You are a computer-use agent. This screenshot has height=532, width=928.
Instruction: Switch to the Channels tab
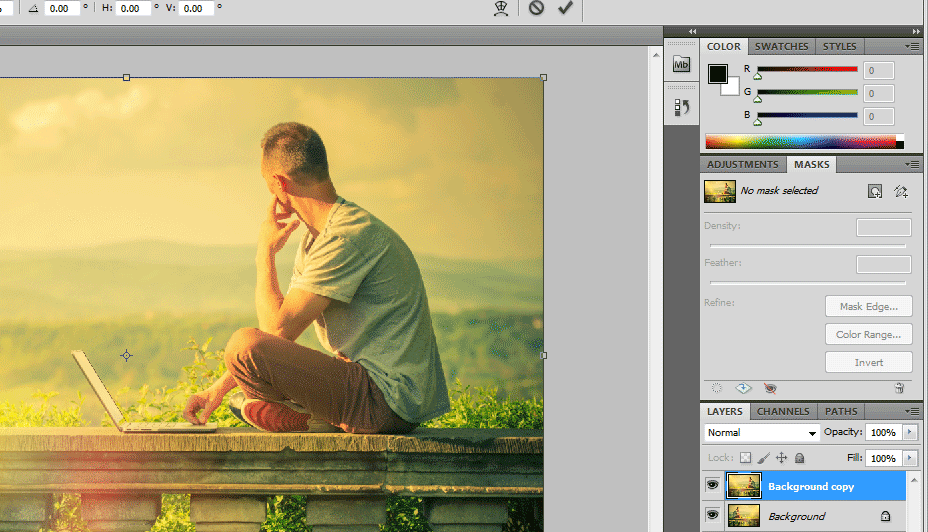click(x=783, y=411)
